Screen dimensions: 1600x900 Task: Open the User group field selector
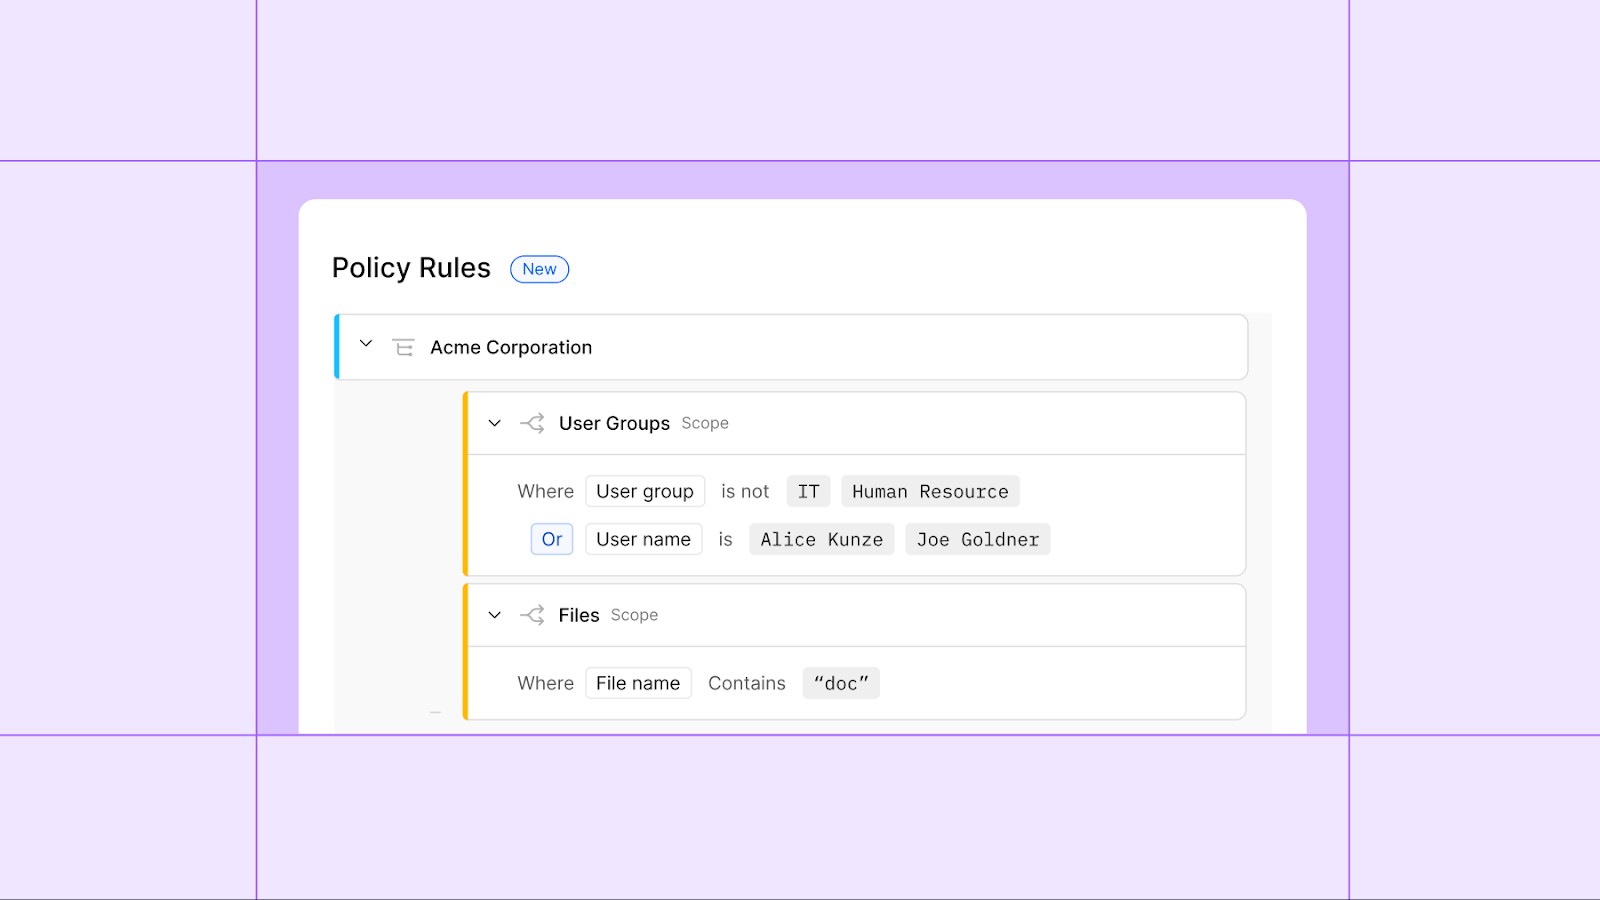pyautogui.click(x=645, y=491)
